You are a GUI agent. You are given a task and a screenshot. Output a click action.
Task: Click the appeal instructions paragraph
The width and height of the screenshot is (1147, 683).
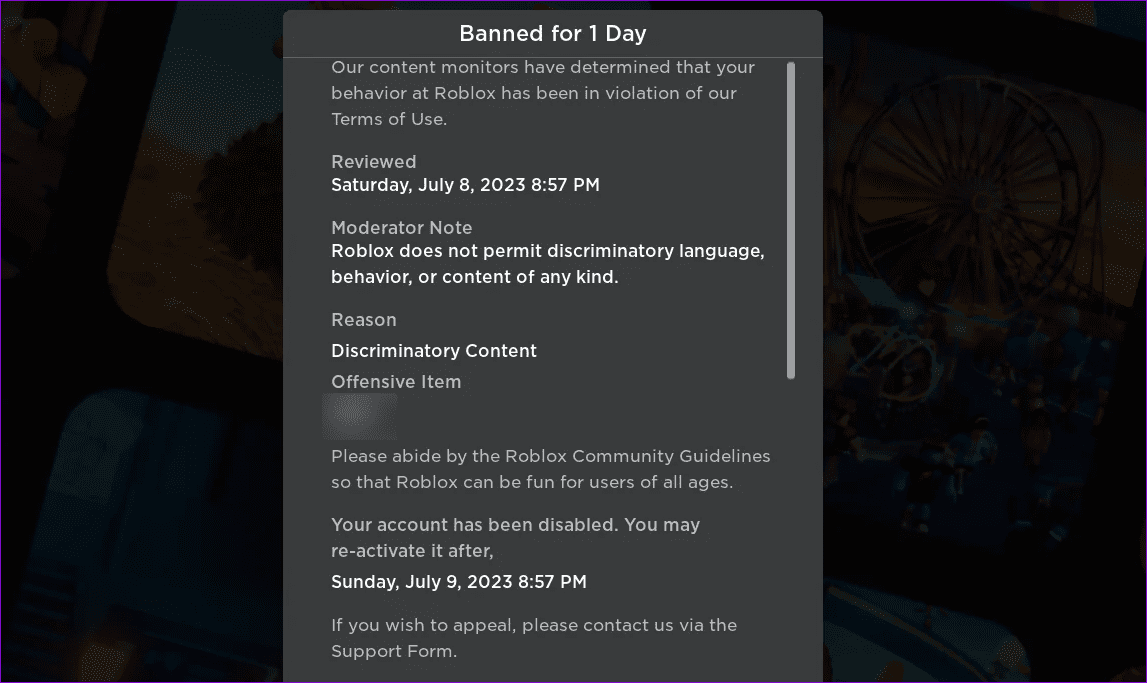534,637
